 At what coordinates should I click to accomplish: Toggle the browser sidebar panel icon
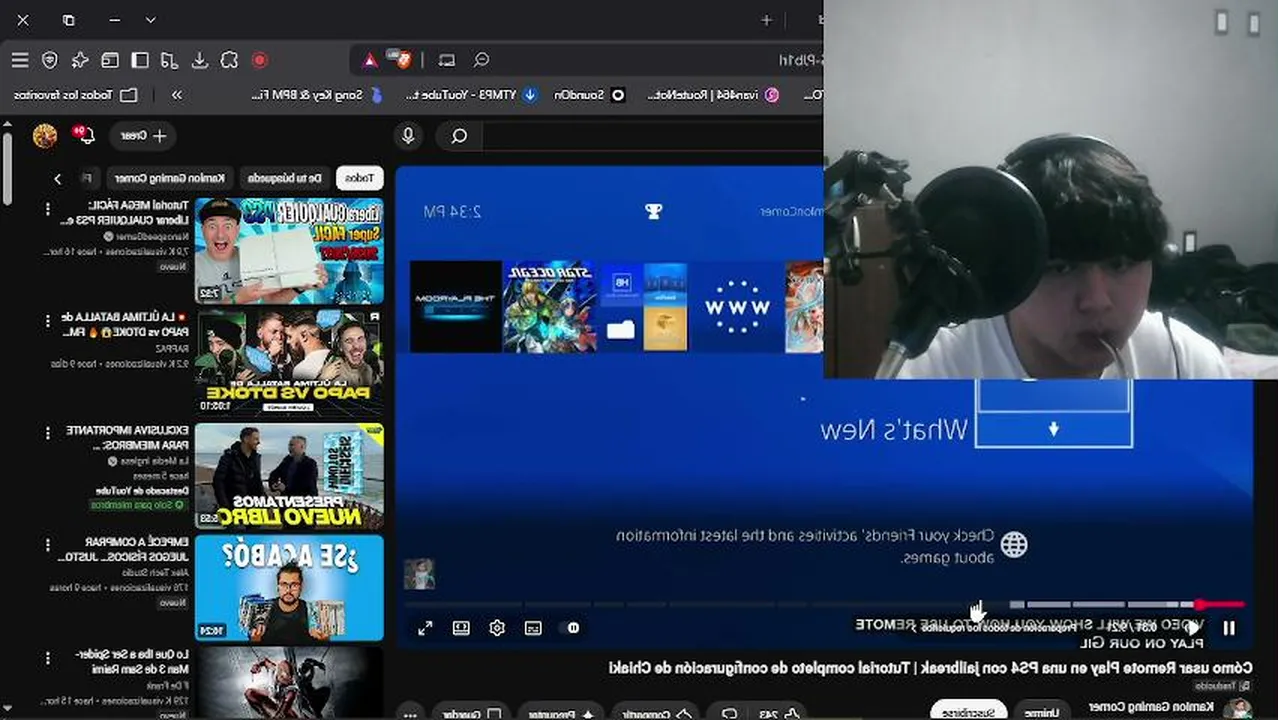tap(140, 60)
